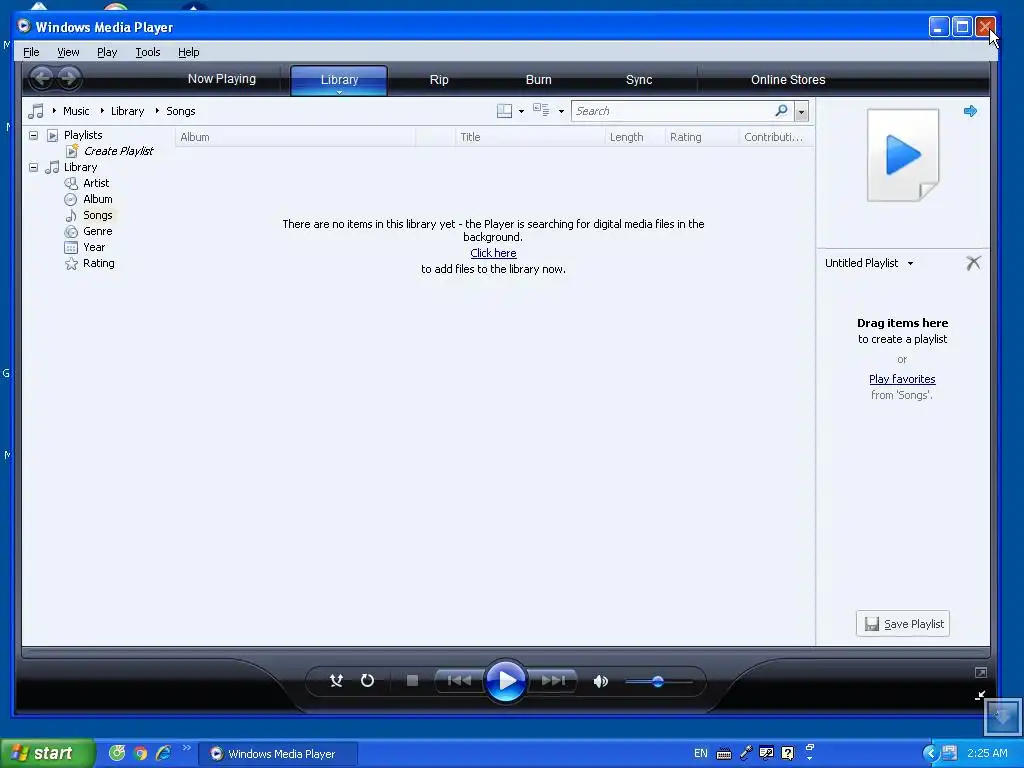Click the Back navigation arrow
This screenshot has height=768, width=1024.
(42, 79)
